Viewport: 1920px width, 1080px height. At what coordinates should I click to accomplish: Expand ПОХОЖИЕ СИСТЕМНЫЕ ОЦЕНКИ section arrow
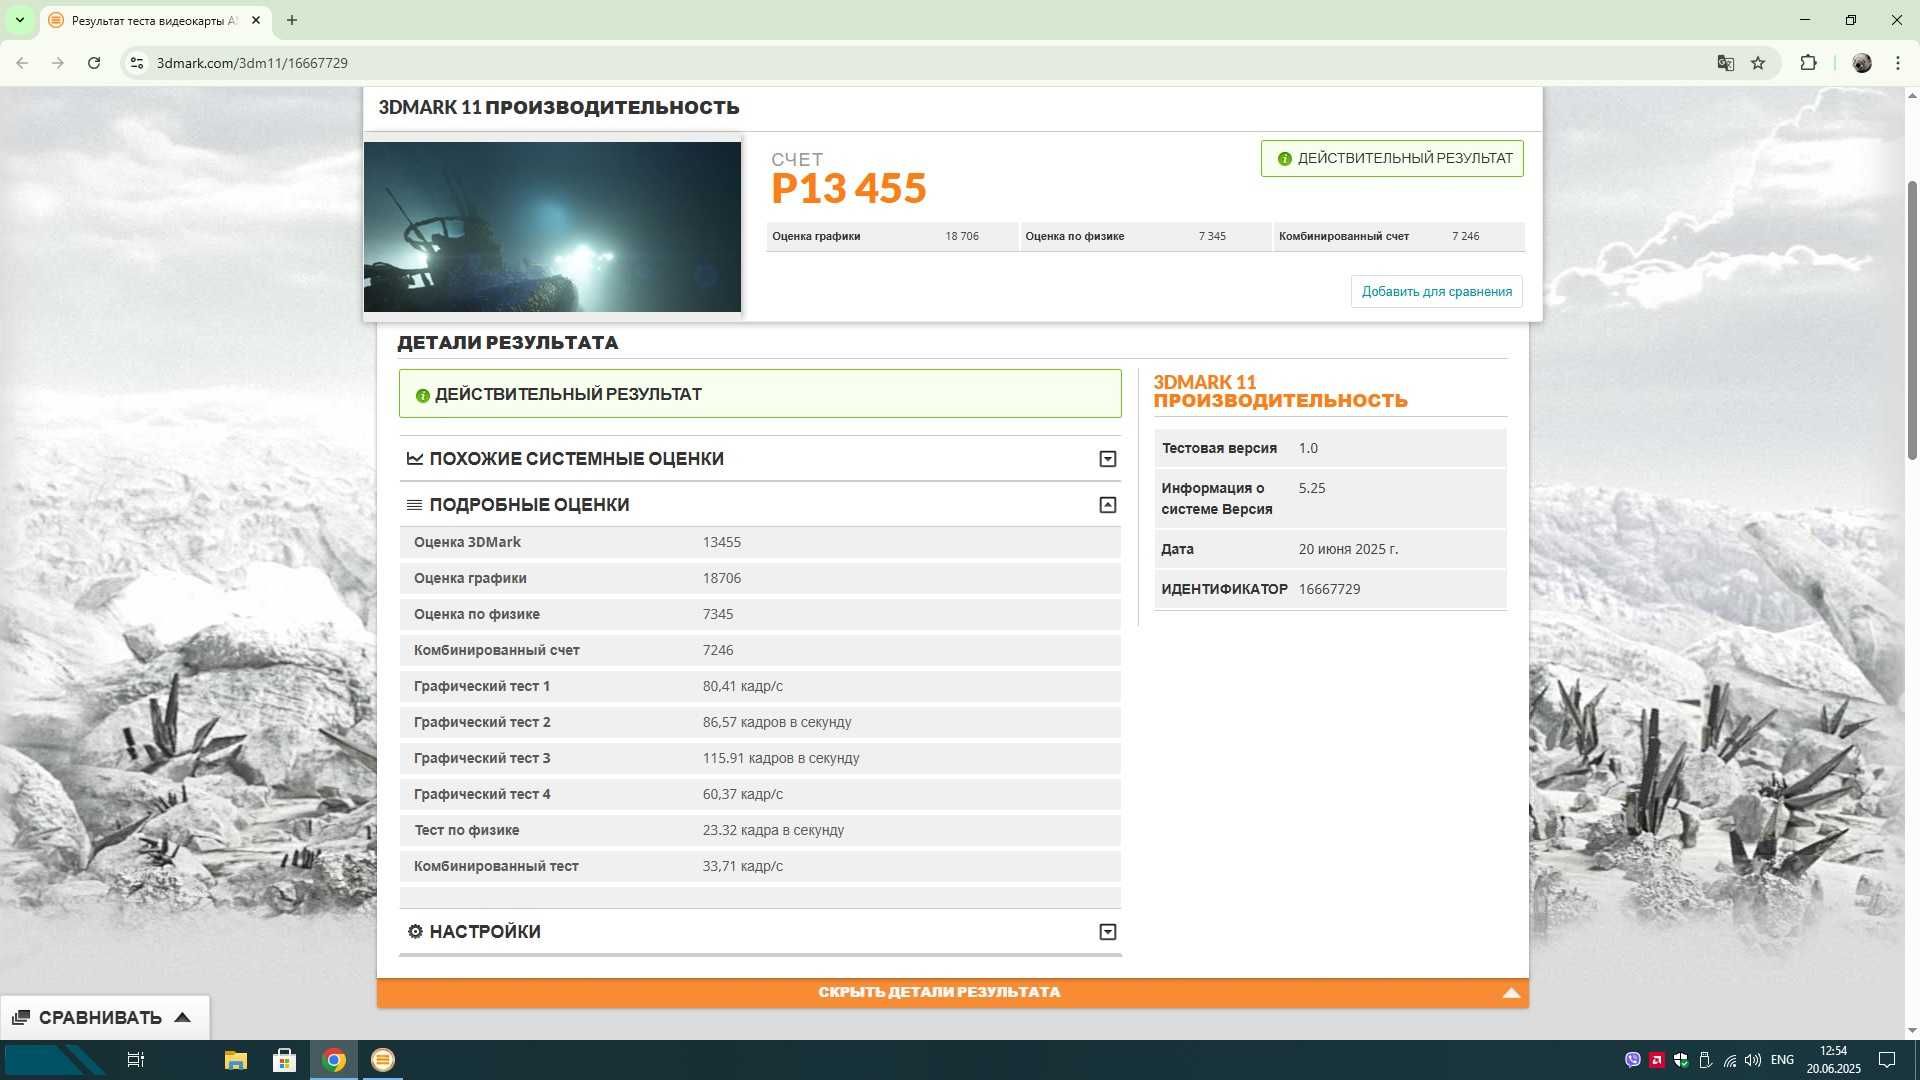click(x=1108, y=459)
